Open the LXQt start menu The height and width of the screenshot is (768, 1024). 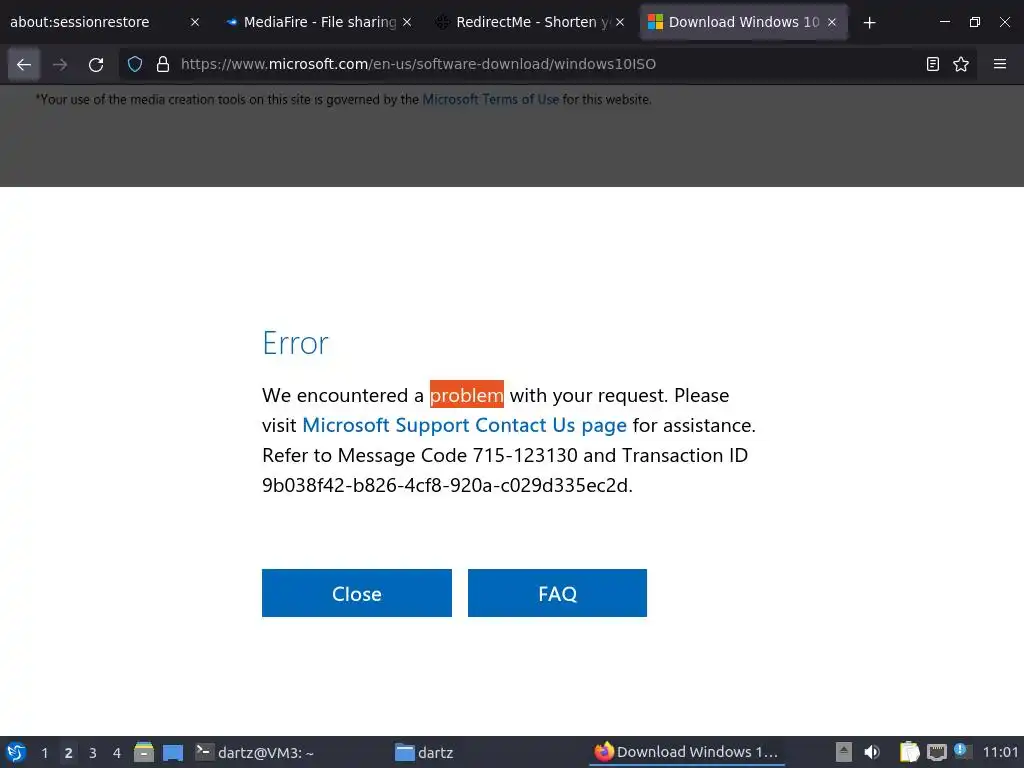(x=16, y=752)
